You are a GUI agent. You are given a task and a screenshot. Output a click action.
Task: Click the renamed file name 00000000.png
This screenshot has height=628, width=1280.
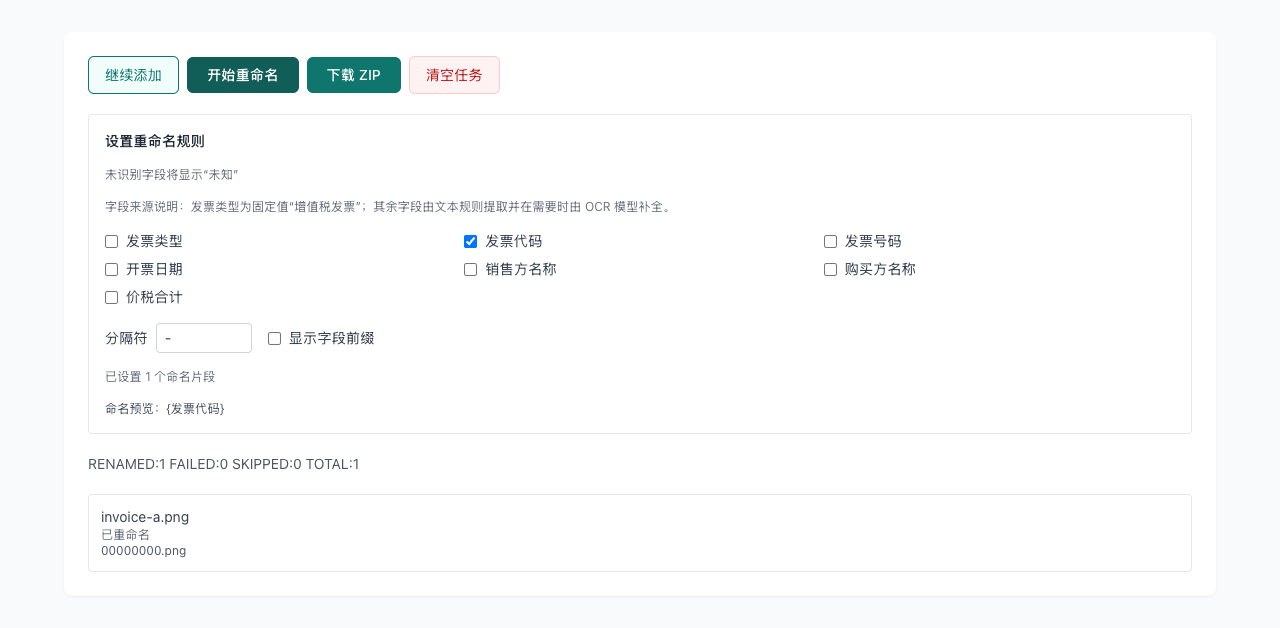click(143, 550)
